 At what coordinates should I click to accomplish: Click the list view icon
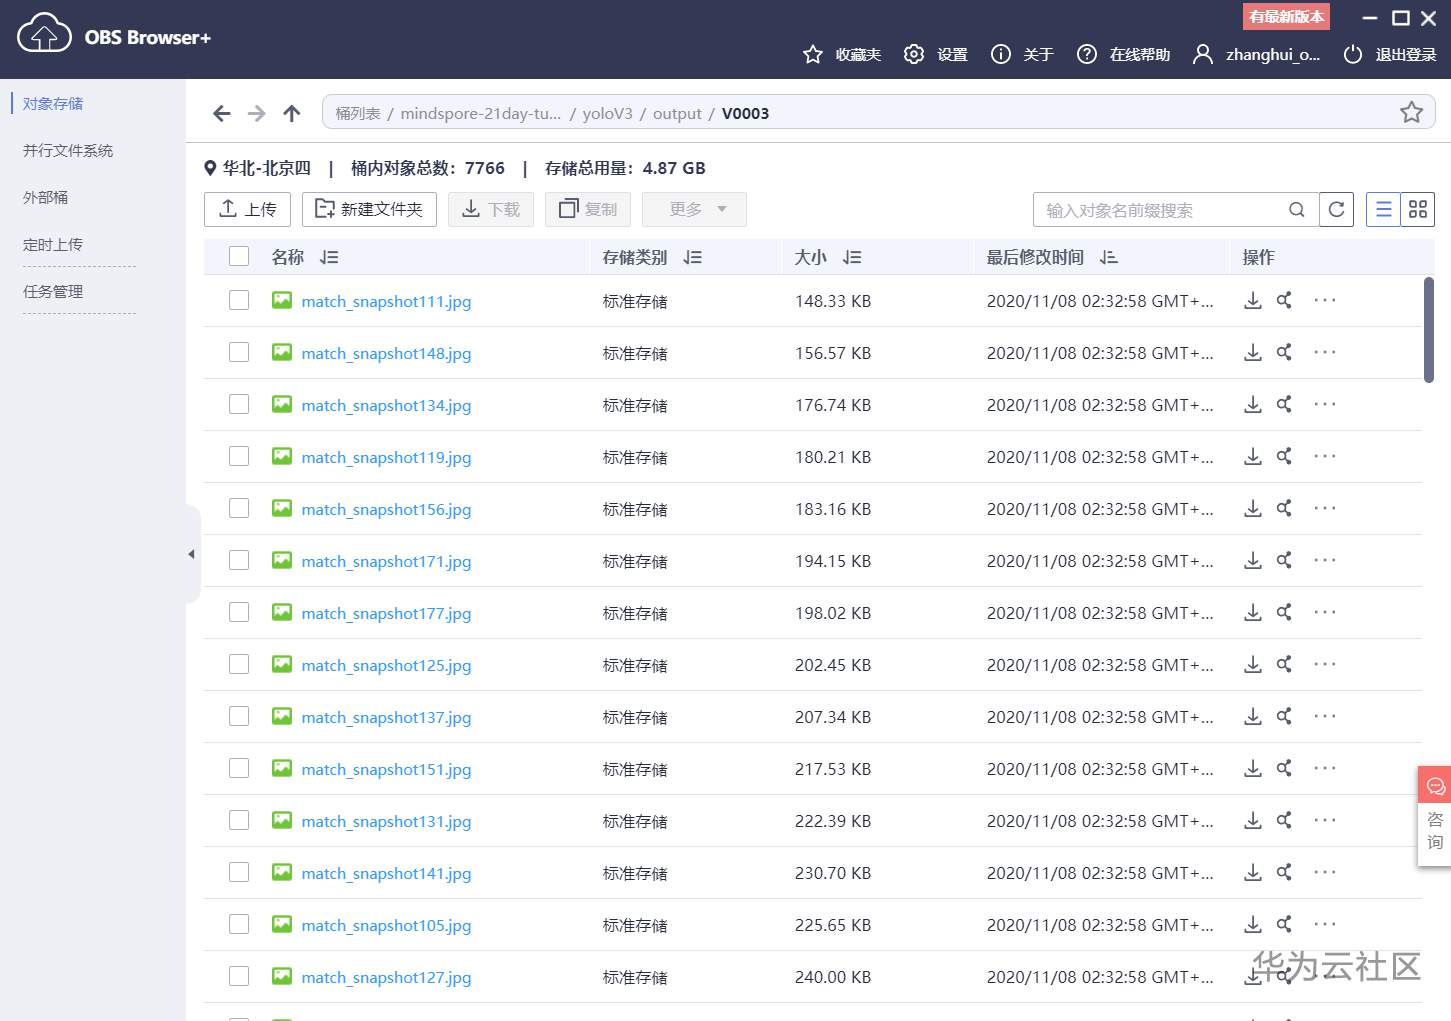[1383, 209]
